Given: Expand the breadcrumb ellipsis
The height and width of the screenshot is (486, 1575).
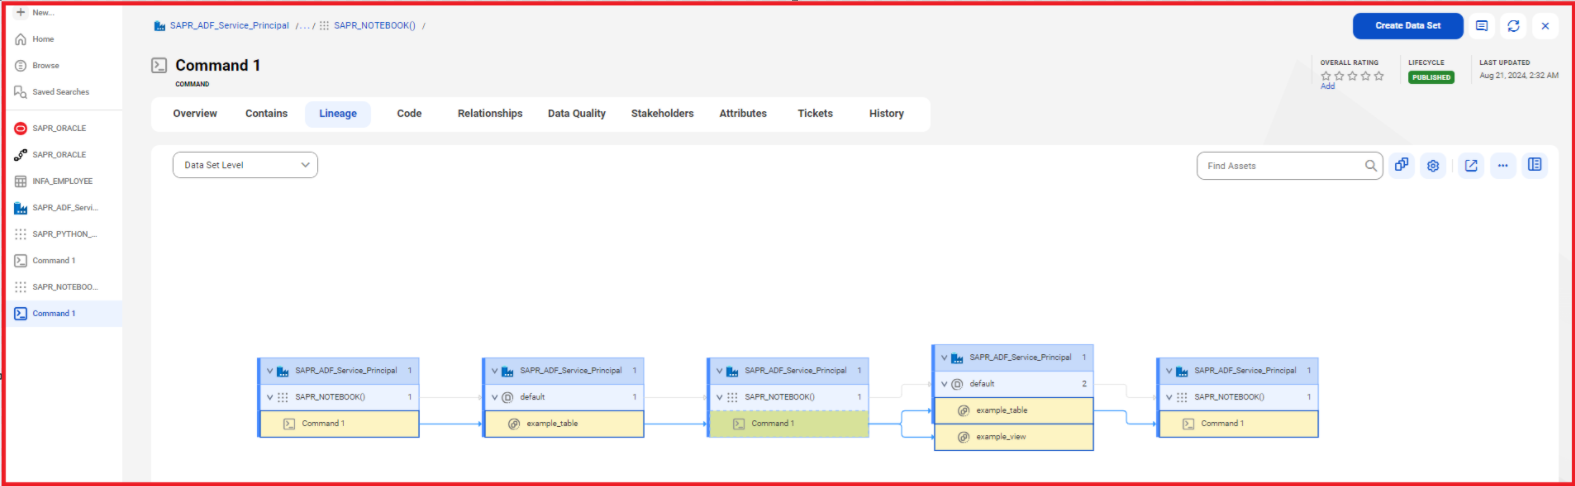Looking at the screenshot, I should click(x=303, y=26).
